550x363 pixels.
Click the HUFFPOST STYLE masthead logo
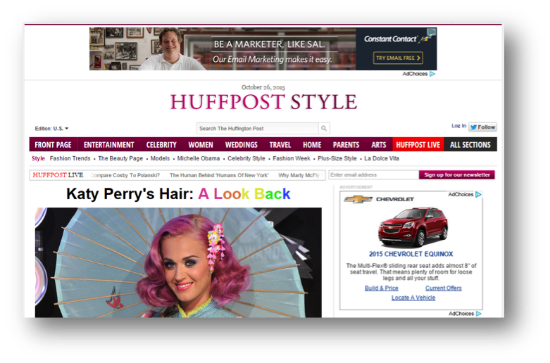pyautogui.click(x=263, y=102)
